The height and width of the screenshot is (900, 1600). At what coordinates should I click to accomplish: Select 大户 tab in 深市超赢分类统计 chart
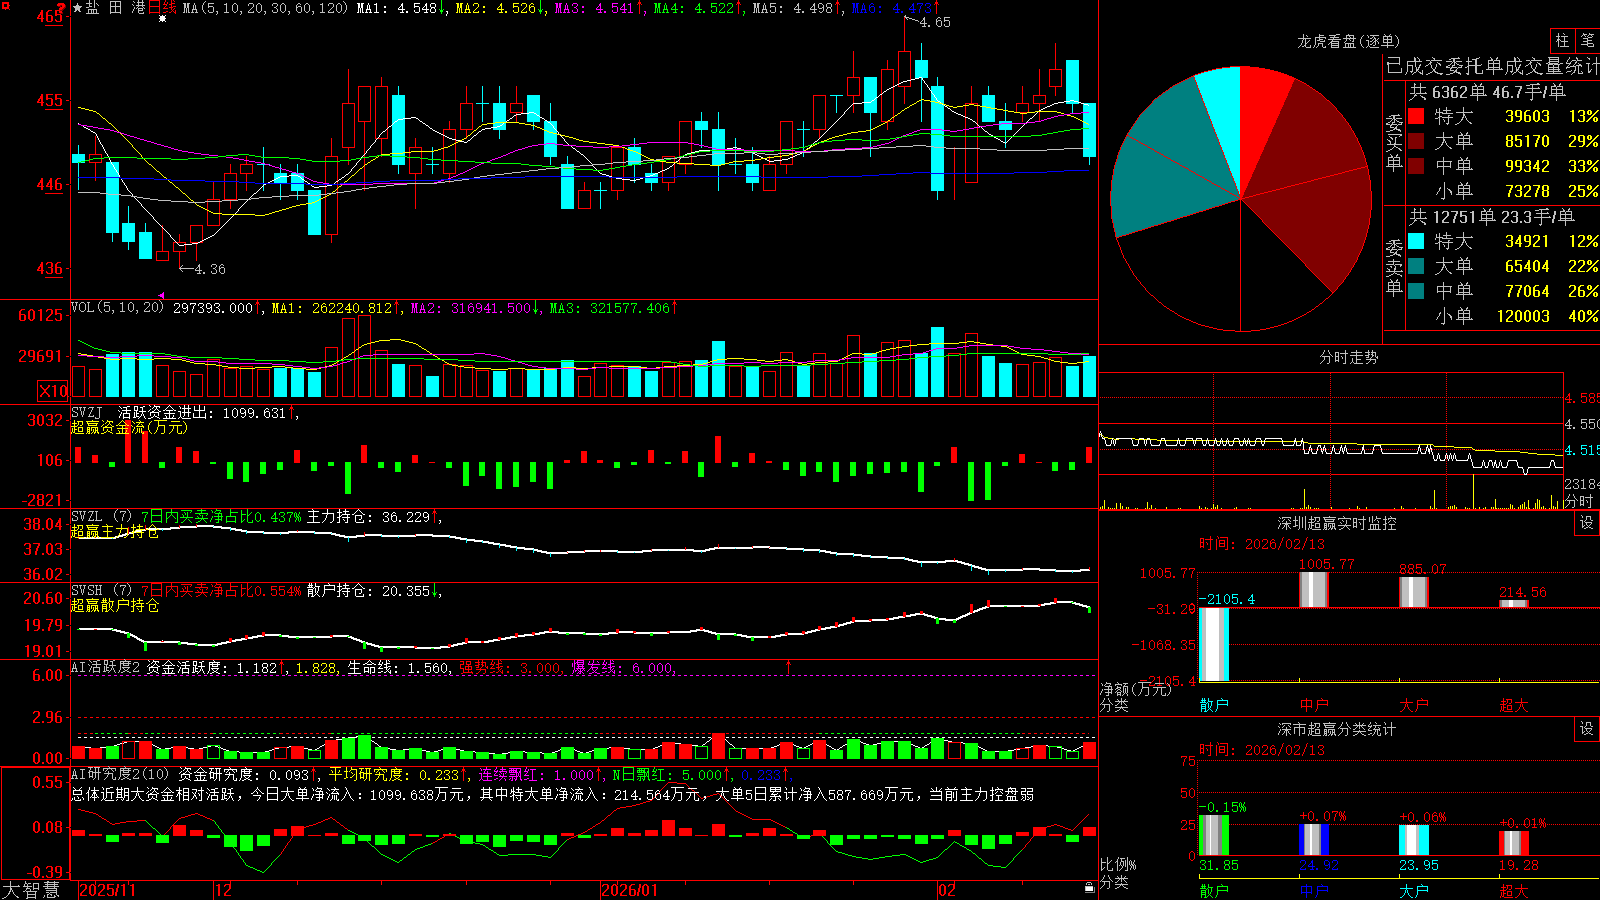(x=1414, y=890)
